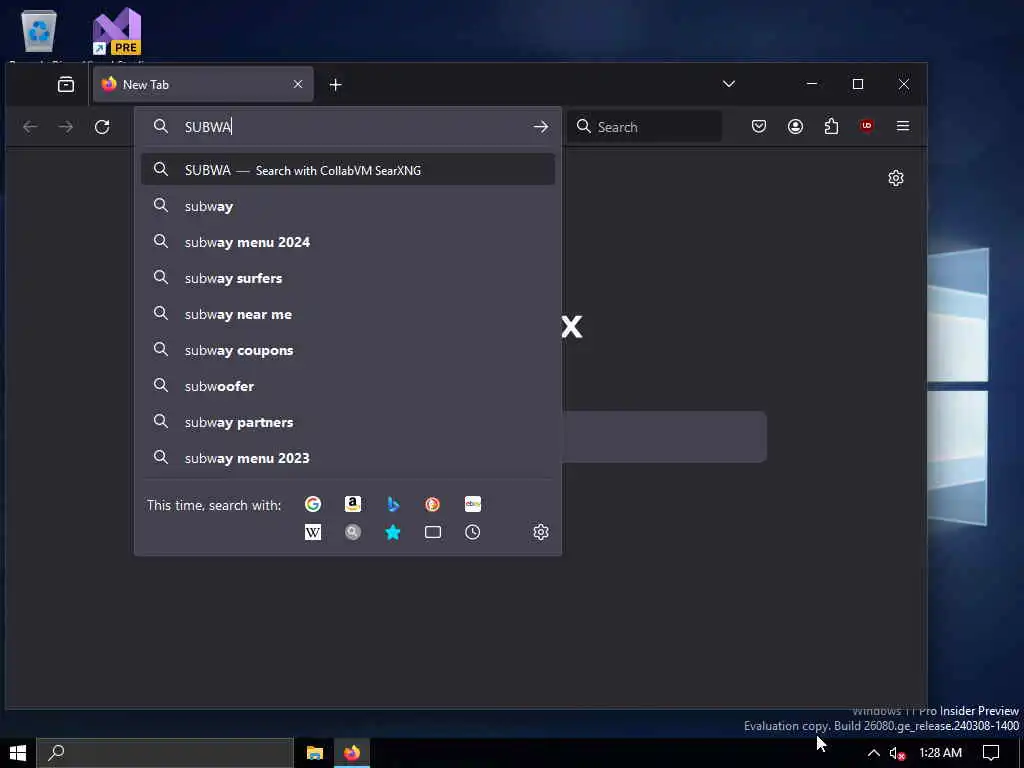Expand the list all tabs chevron

[729, 84]
